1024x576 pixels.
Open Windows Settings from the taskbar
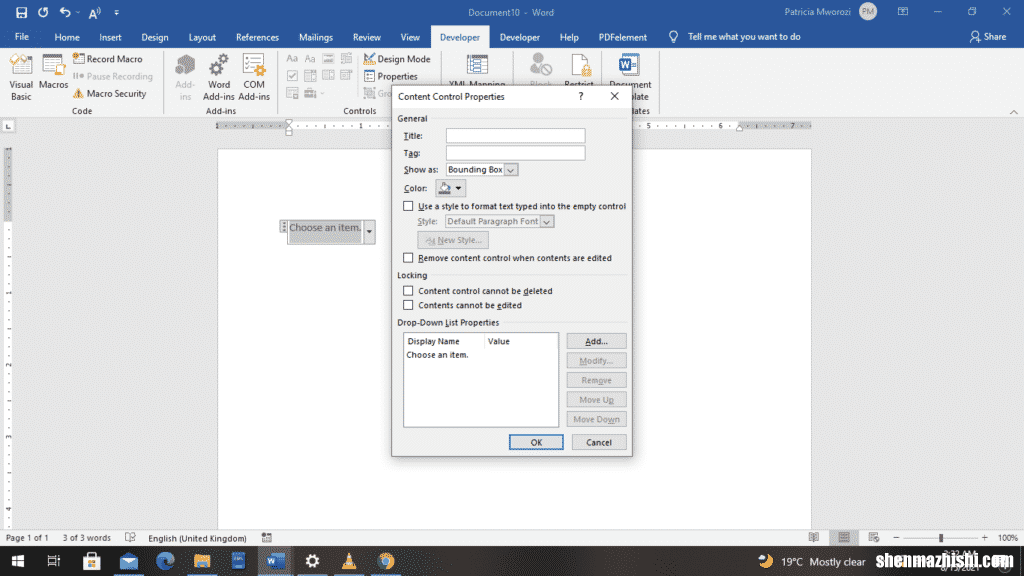312,561
